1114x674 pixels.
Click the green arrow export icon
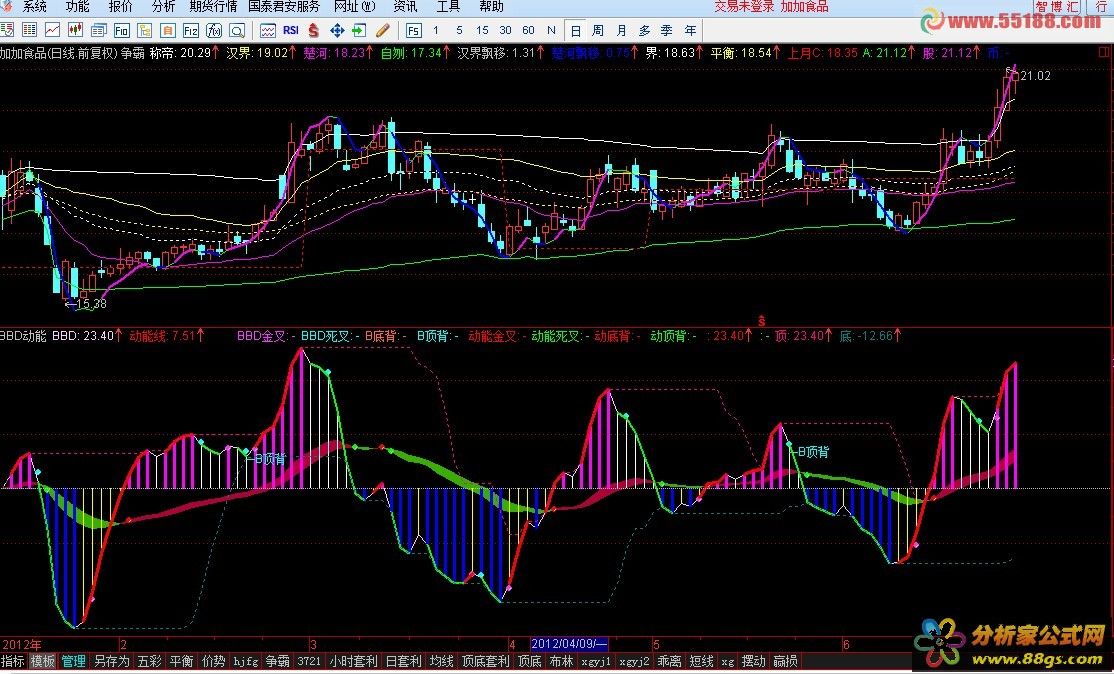point(359,30)
